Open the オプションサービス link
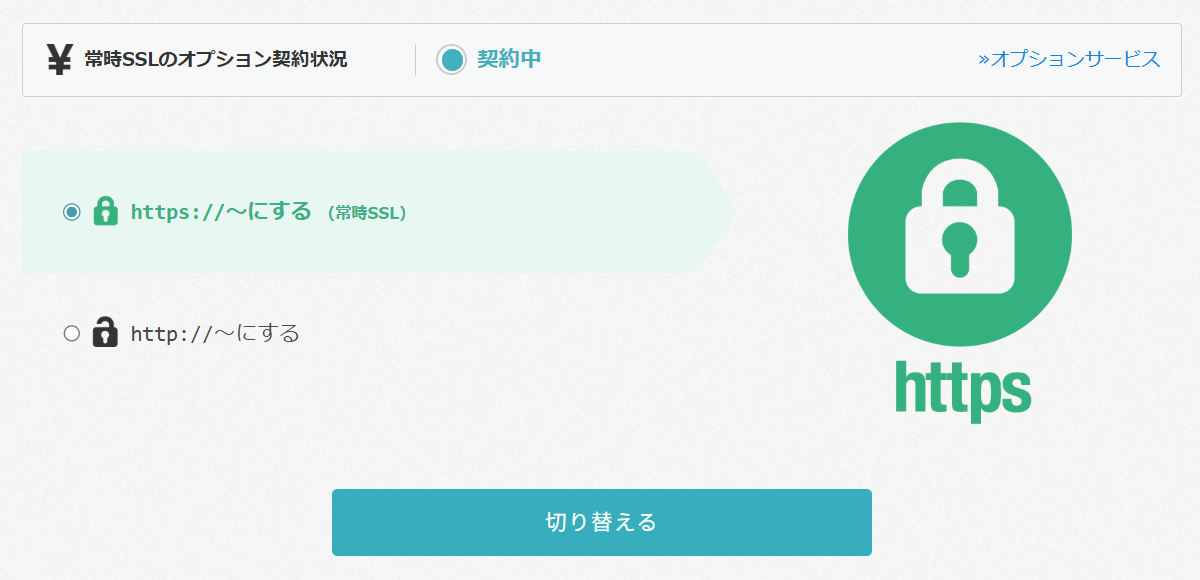 point(1075,59)
